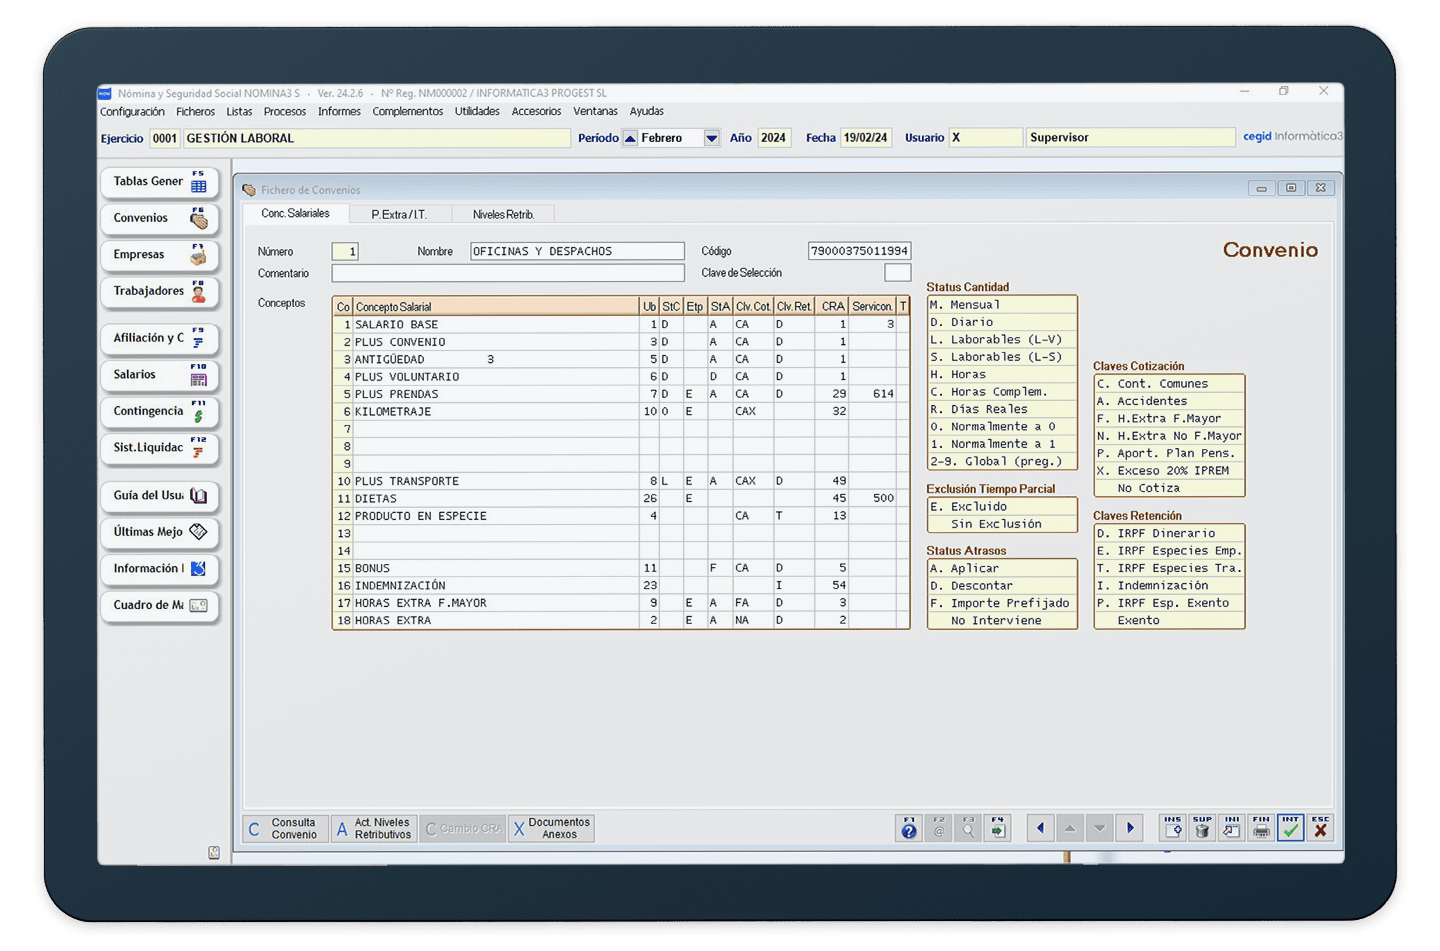Open the Informes menu
Screen dimensions: 1440x951
point(339,112)
